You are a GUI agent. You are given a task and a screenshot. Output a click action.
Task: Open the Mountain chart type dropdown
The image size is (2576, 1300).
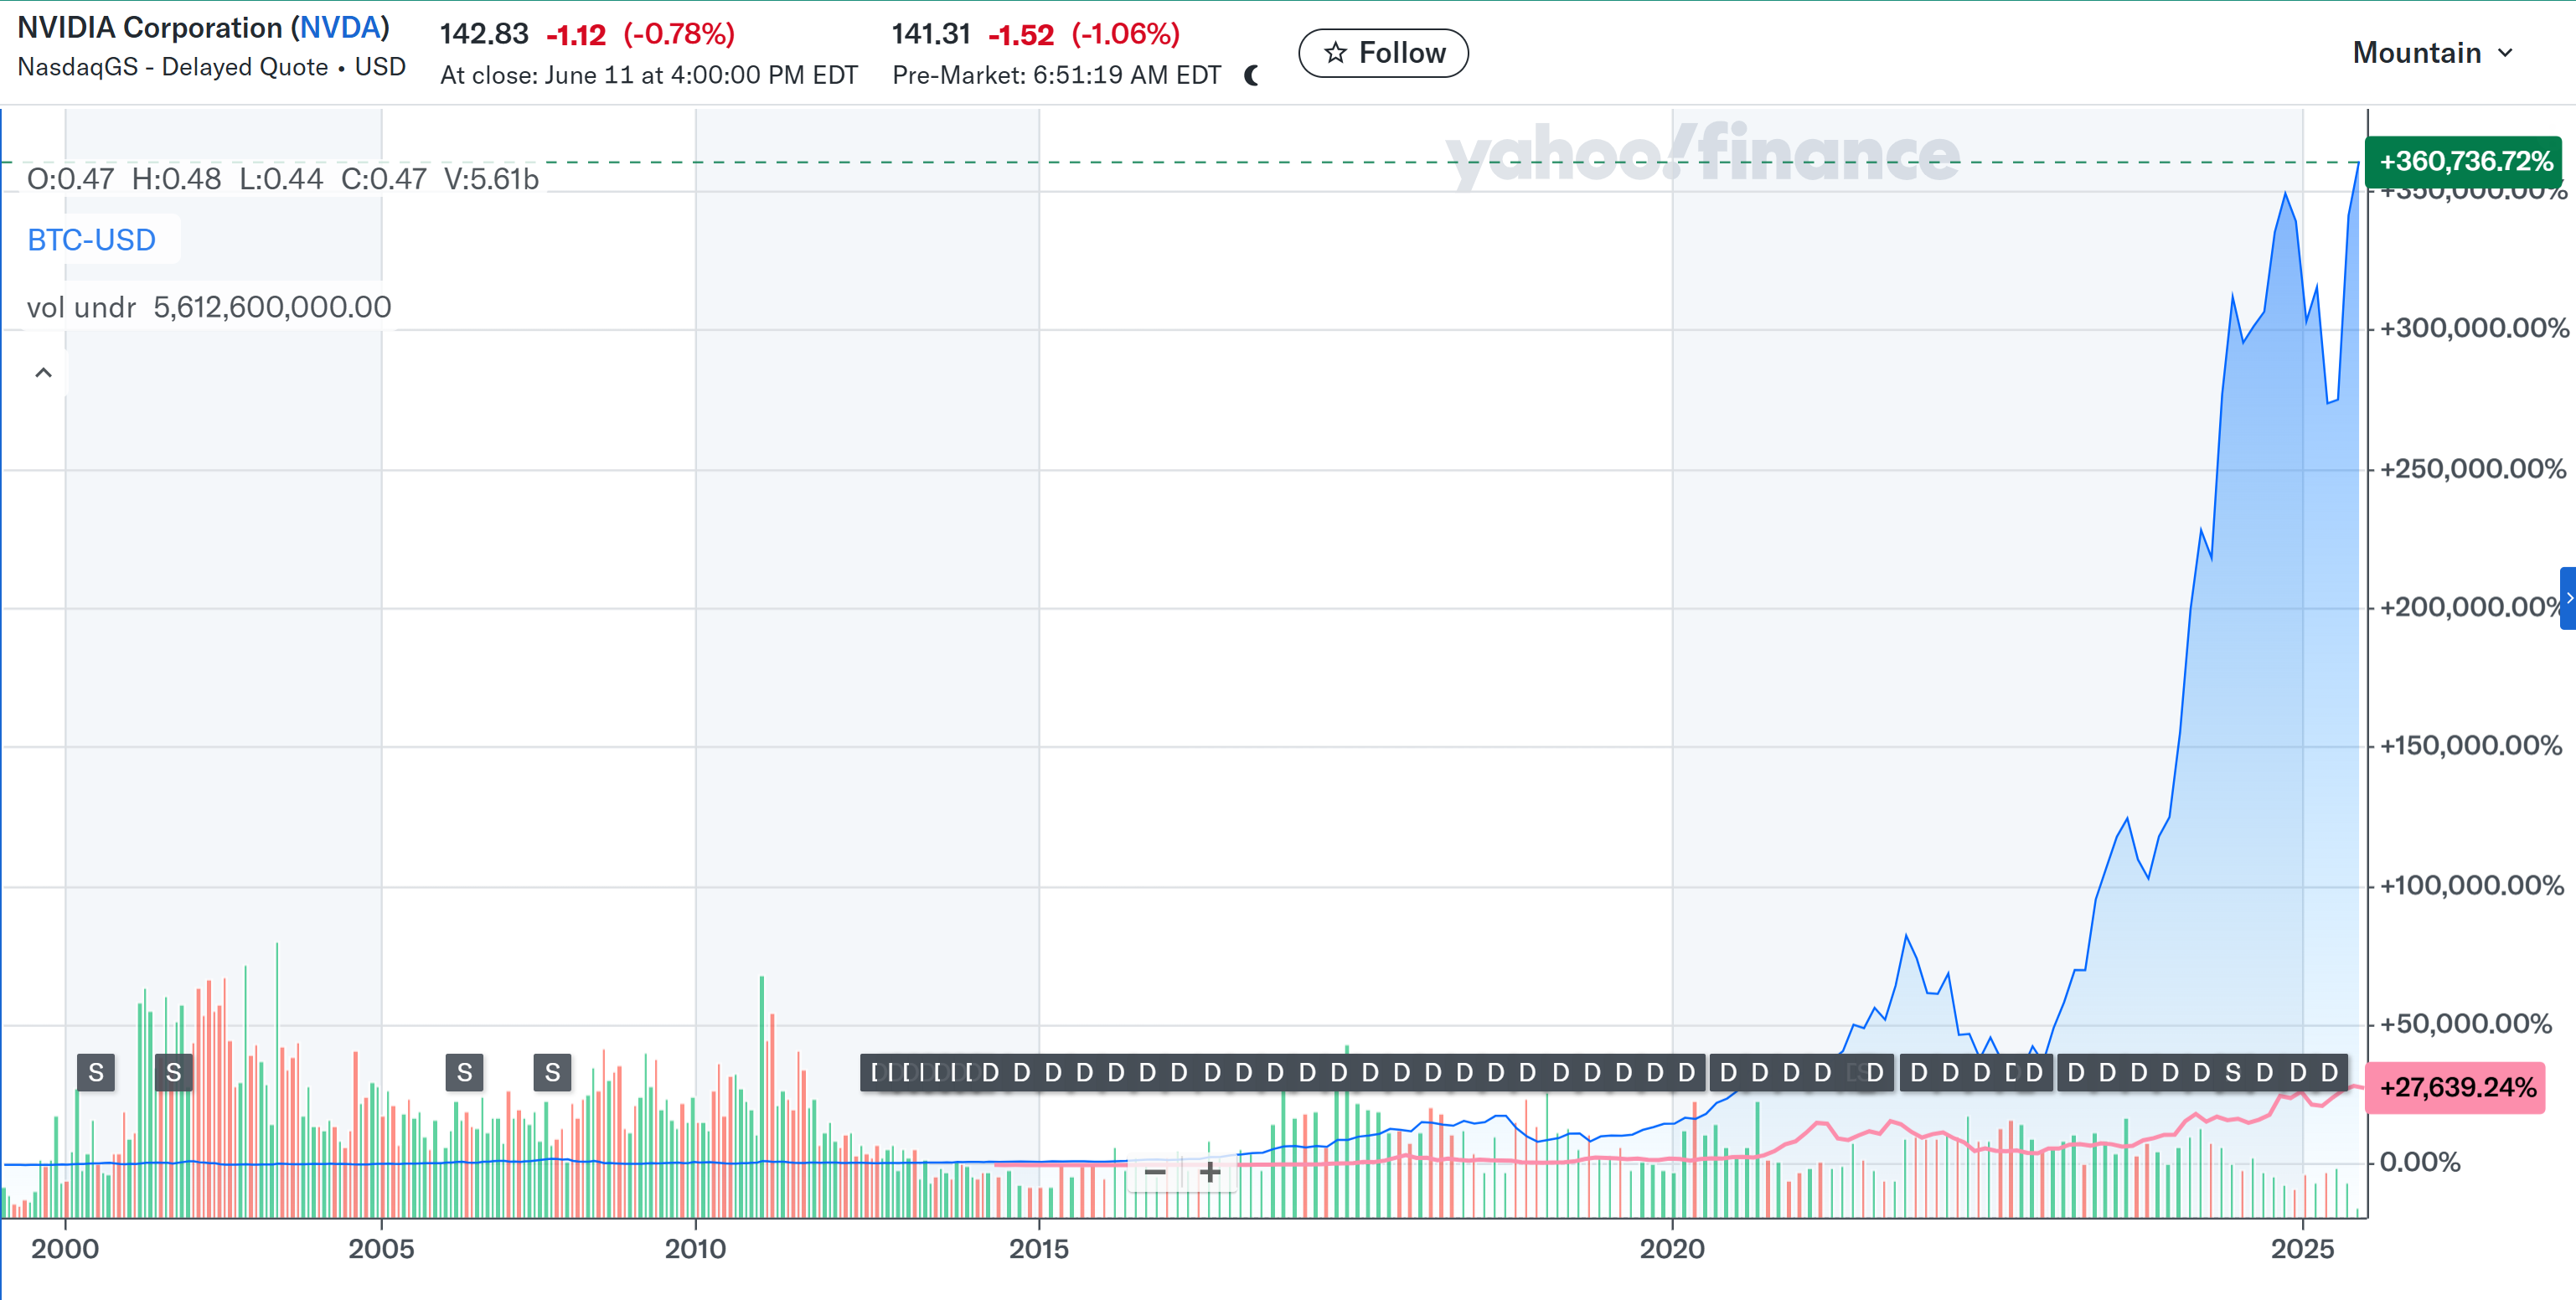click(x=2432, y=53)
